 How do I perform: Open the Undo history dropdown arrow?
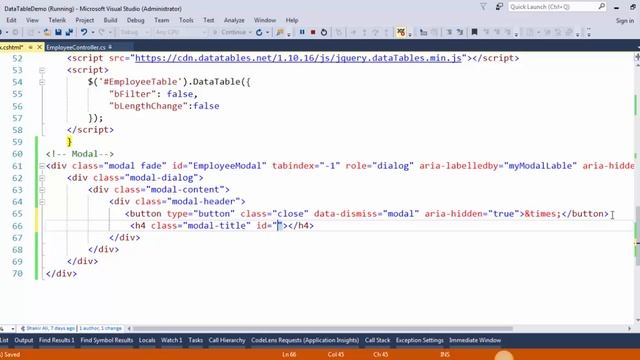coord(92,32)
